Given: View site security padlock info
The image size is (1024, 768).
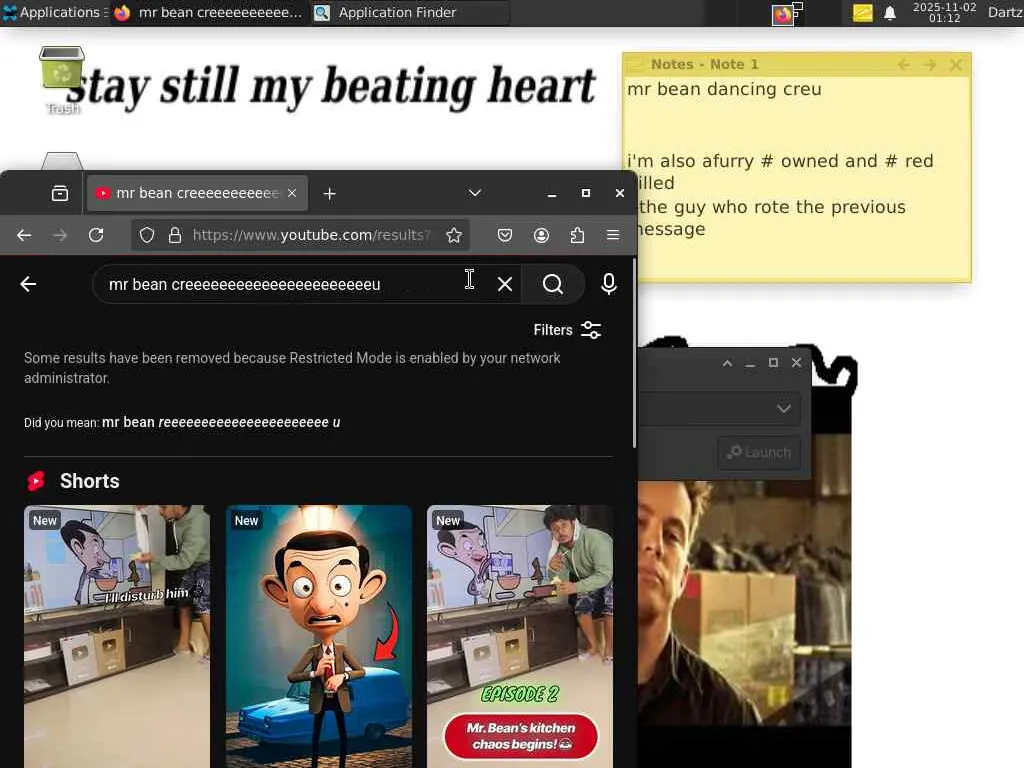Looking at the screenshot, I should click(175, 235).
